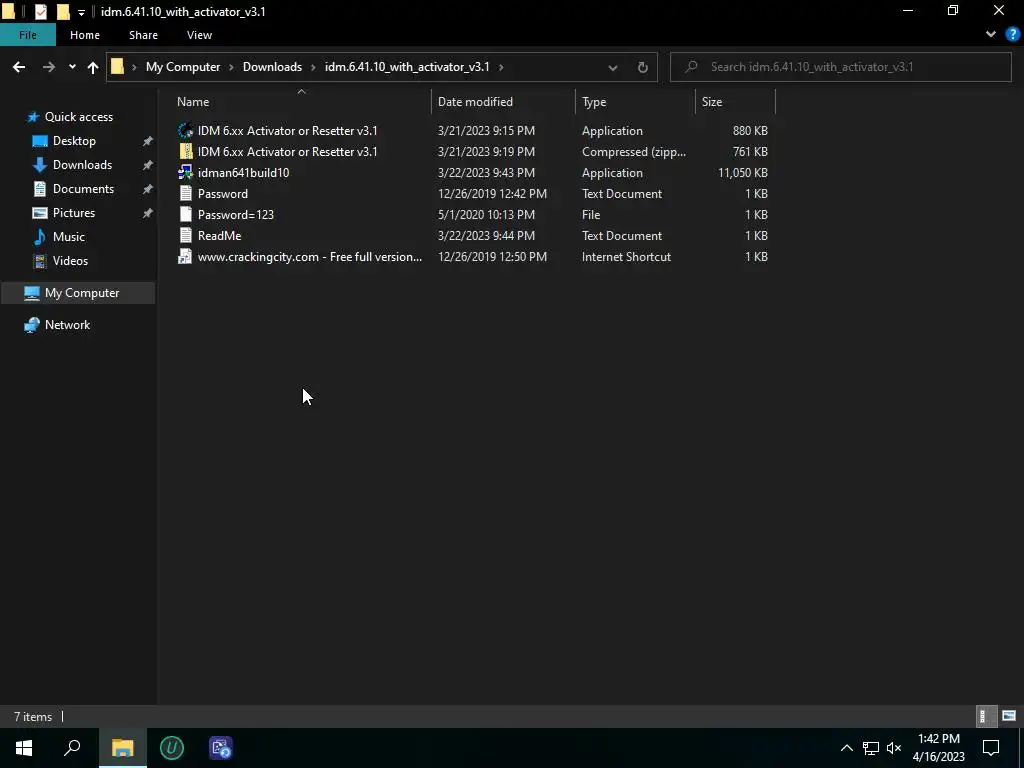The width and height of the screenshot is (1024, 768).
Task: Click the Password text document icon
Action: (x=185, y=193)
